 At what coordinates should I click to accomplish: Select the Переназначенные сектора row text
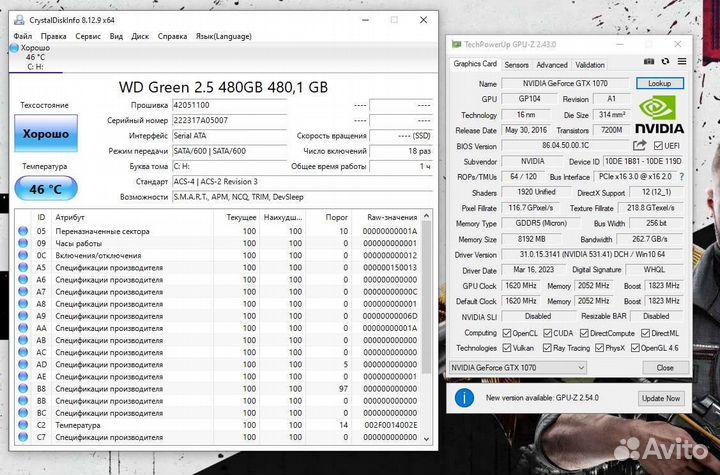point(102,231)
